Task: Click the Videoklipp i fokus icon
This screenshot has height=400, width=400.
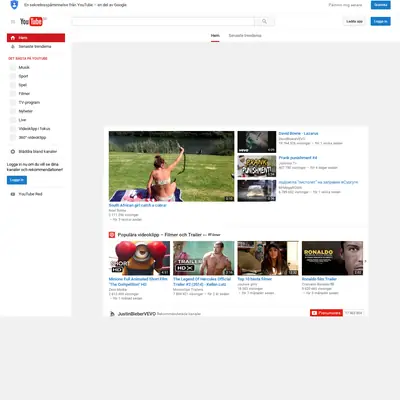Action: (x=13, y=128)
